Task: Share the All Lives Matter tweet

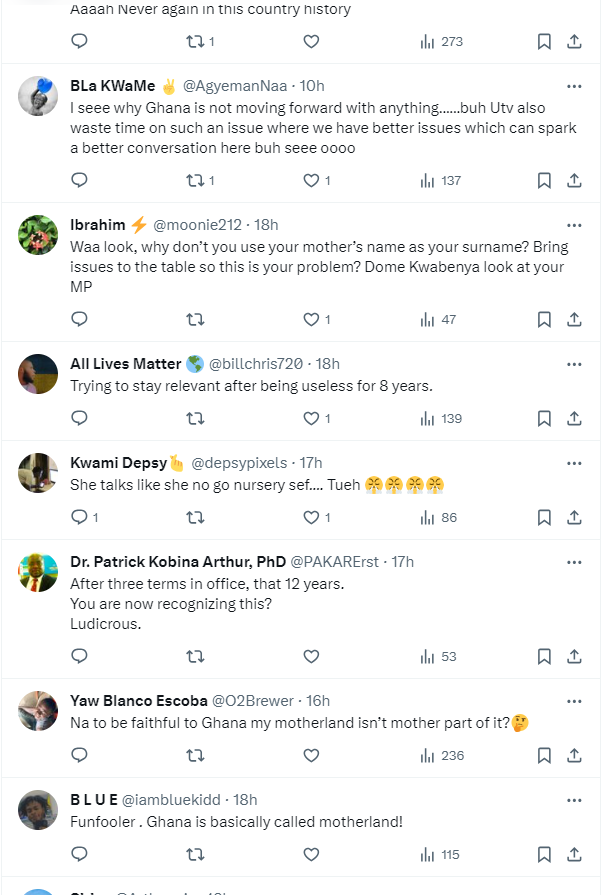Action: click(575, 418)
